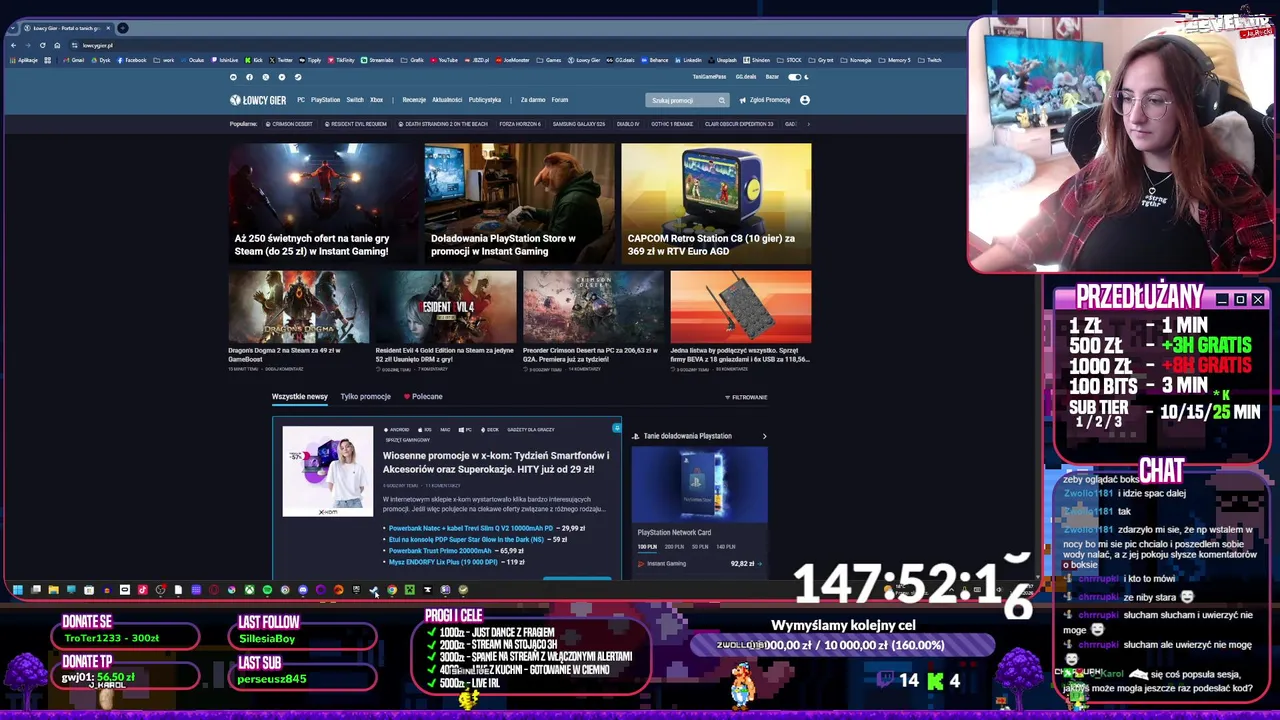Open Wiosenne promocje w x-kom headline

496,462
